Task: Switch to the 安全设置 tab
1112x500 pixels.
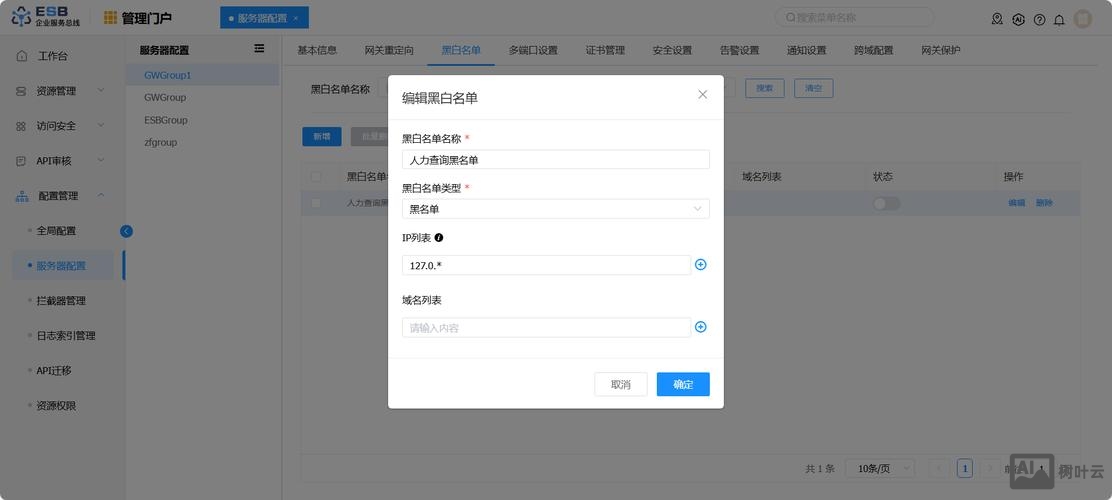Action: [x=672, y=50]
